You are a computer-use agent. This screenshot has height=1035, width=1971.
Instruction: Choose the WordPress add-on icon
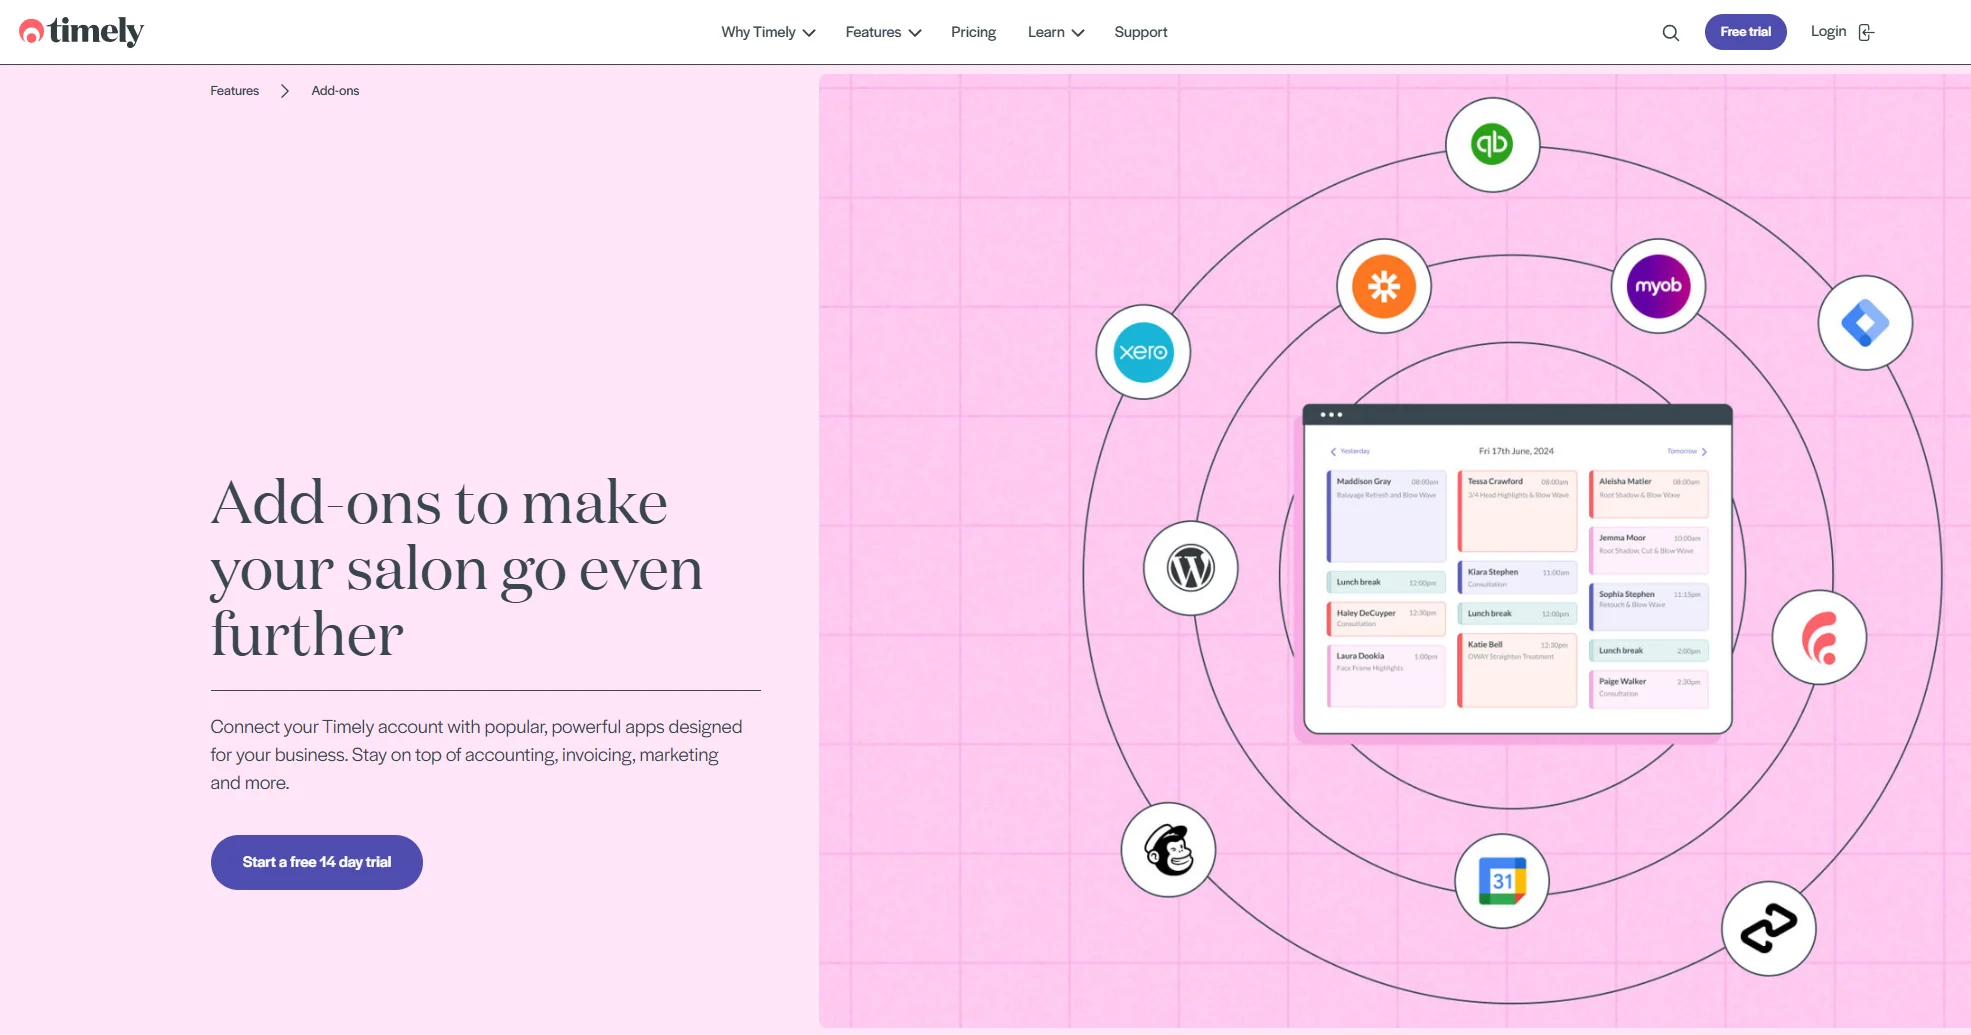tap(1190, 567)
